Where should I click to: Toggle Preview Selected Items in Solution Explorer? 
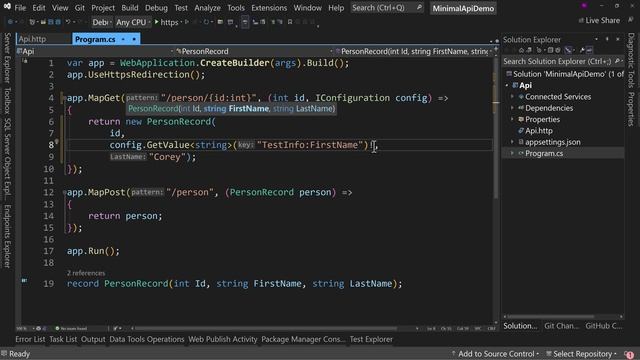tap(589, 50)
